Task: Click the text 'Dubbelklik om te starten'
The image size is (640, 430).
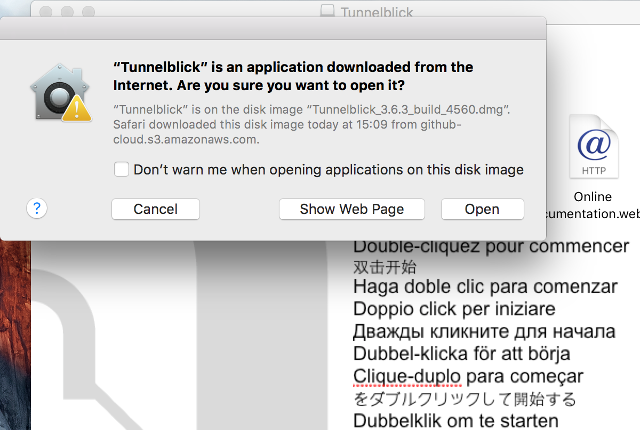Action: [x=456, y=421]
